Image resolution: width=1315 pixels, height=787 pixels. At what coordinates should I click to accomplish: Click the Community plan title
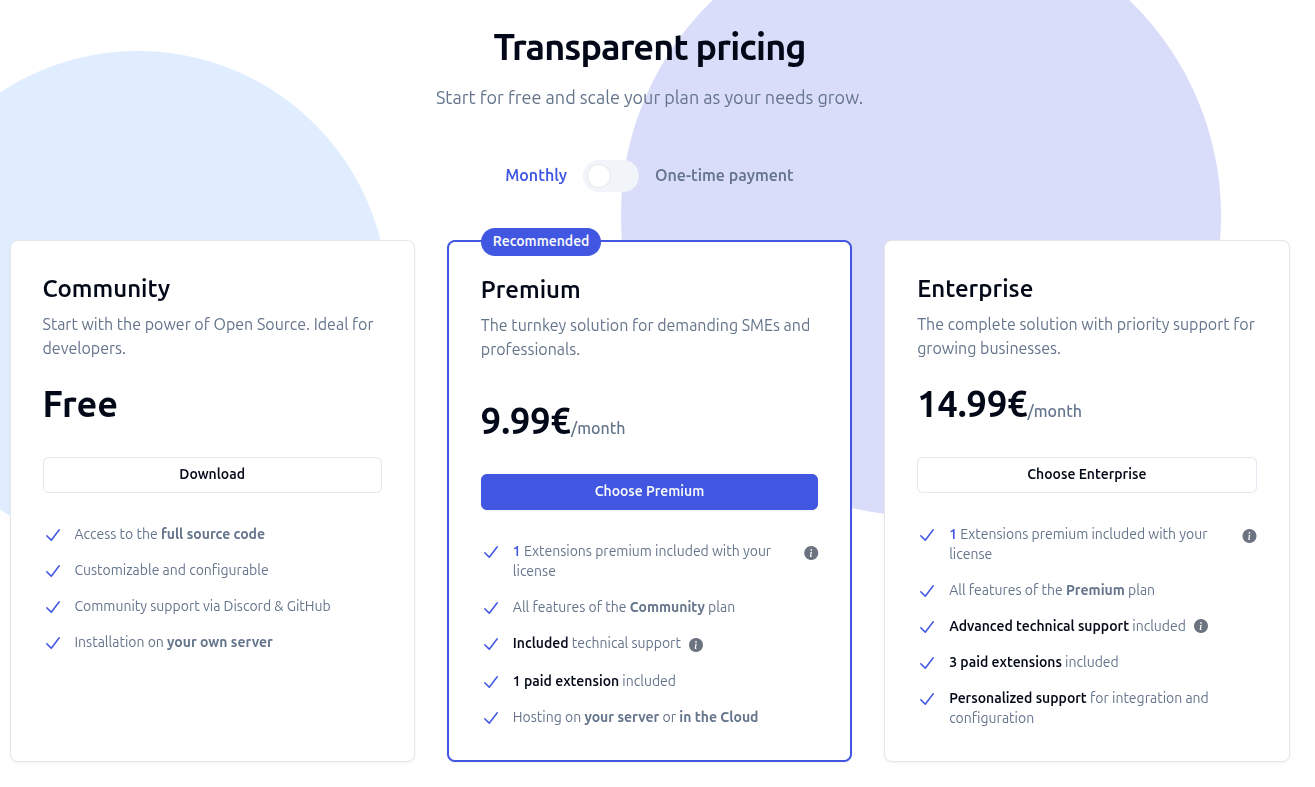106,289
